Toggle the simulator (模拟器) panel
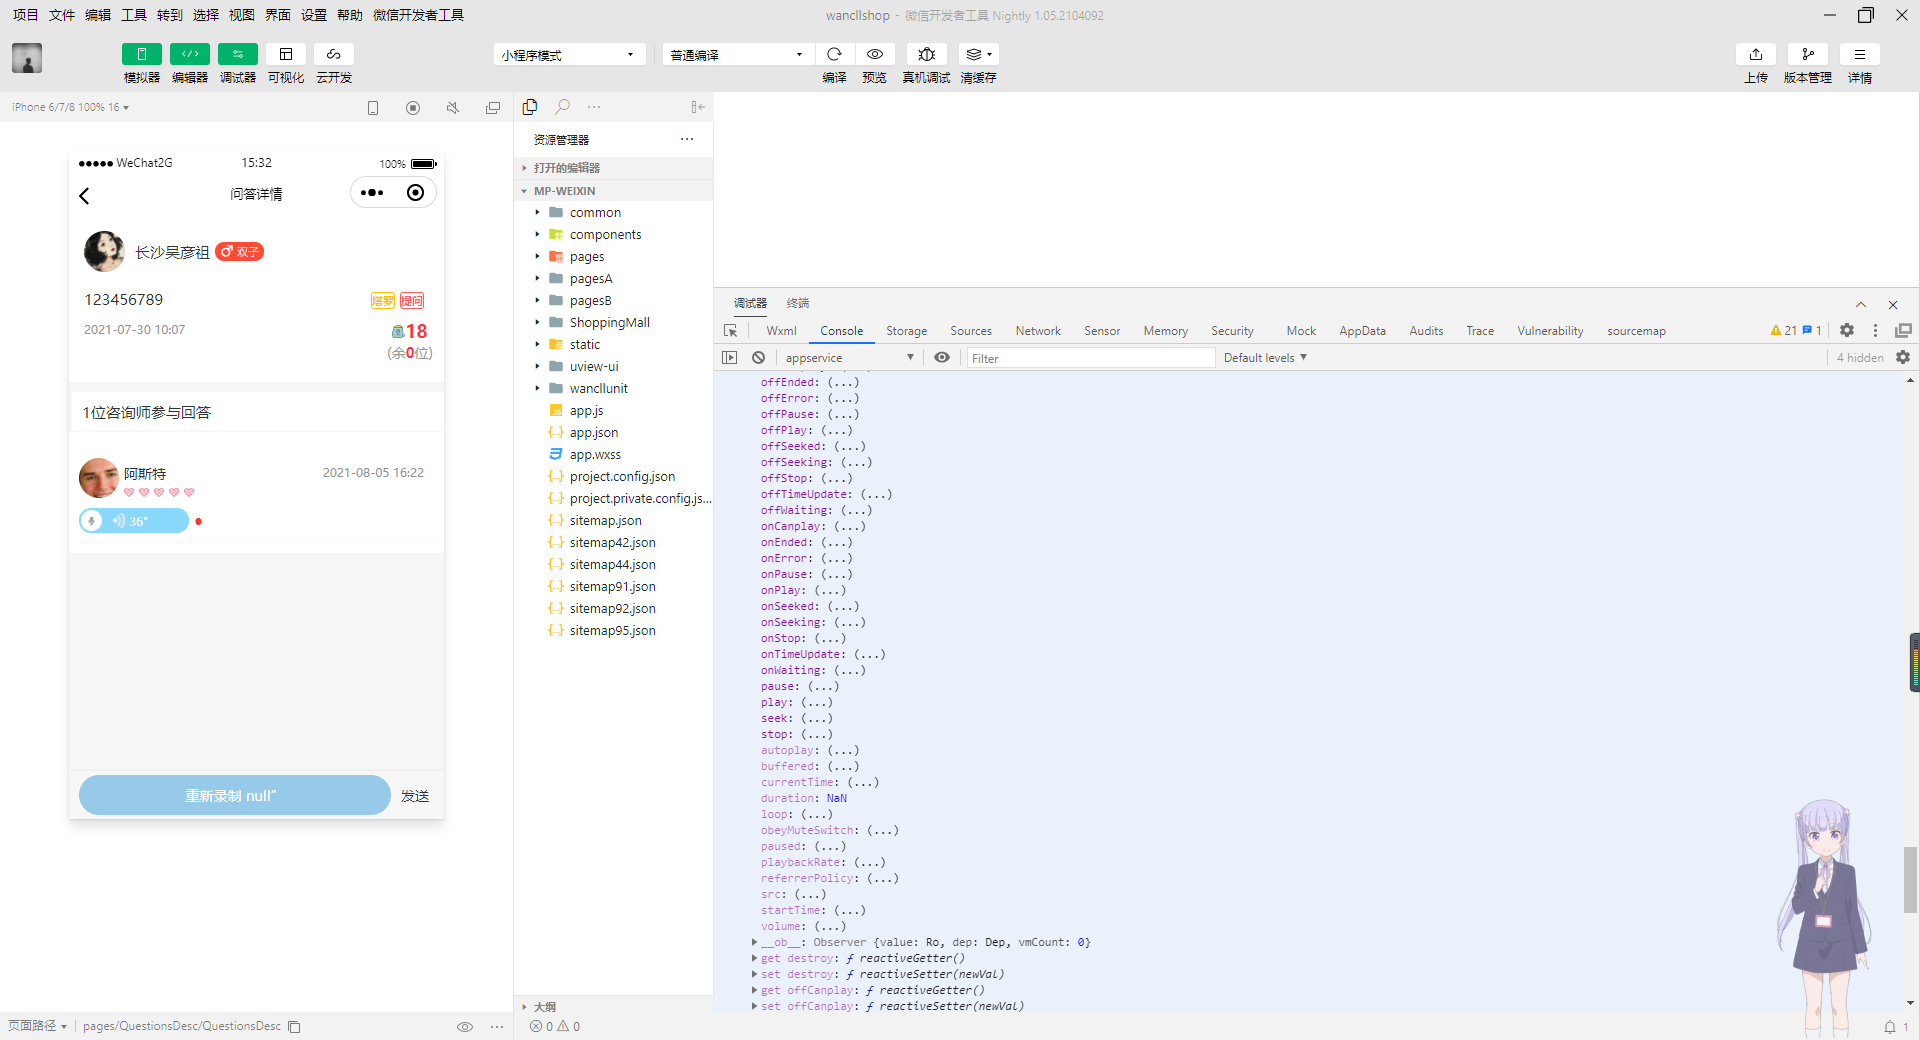Viewport: 1920px width, 1040px height. click(x=141, y=55)
